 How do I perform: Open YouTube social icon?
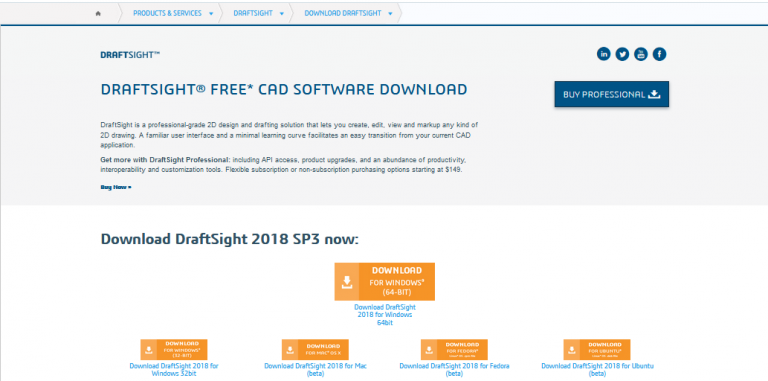click(x=641, y=54)
